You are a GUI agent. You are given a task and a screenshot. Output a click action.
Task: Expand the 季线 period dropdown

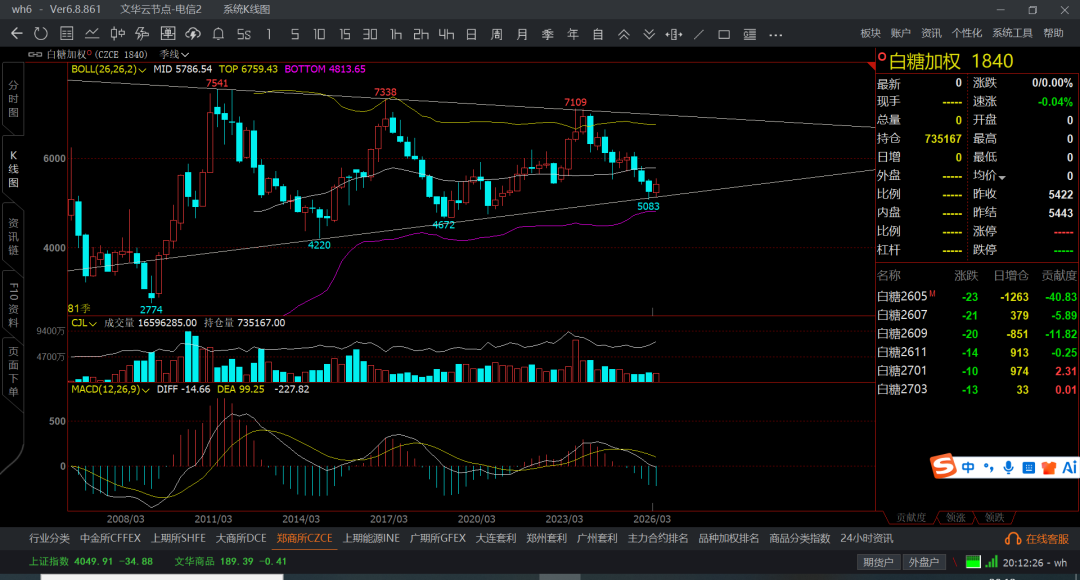tap(175, 54)
